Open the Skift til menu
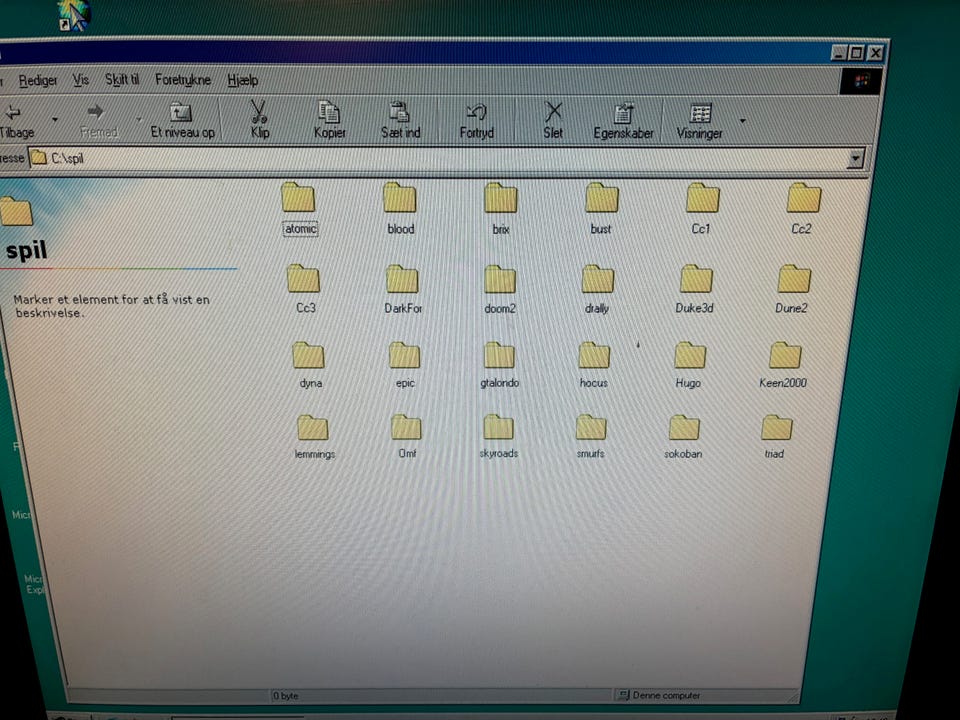This screenshot has height=720, width=960. pos(122,80)
